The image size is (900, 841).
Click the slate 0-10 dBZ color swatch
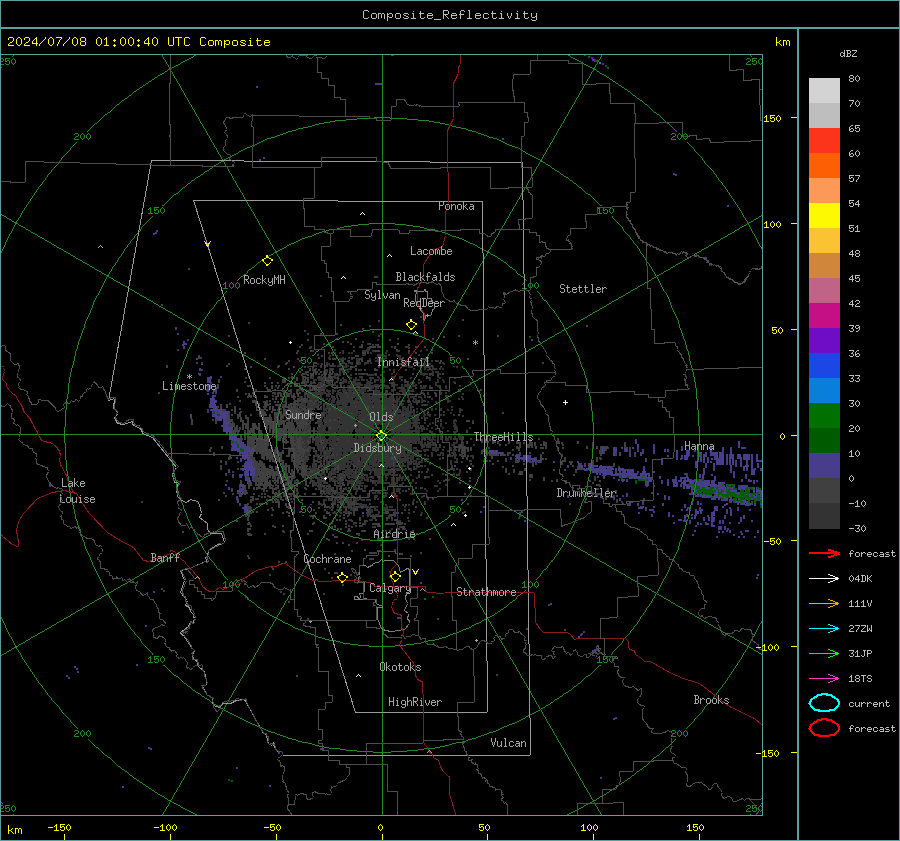pos(824,466)
